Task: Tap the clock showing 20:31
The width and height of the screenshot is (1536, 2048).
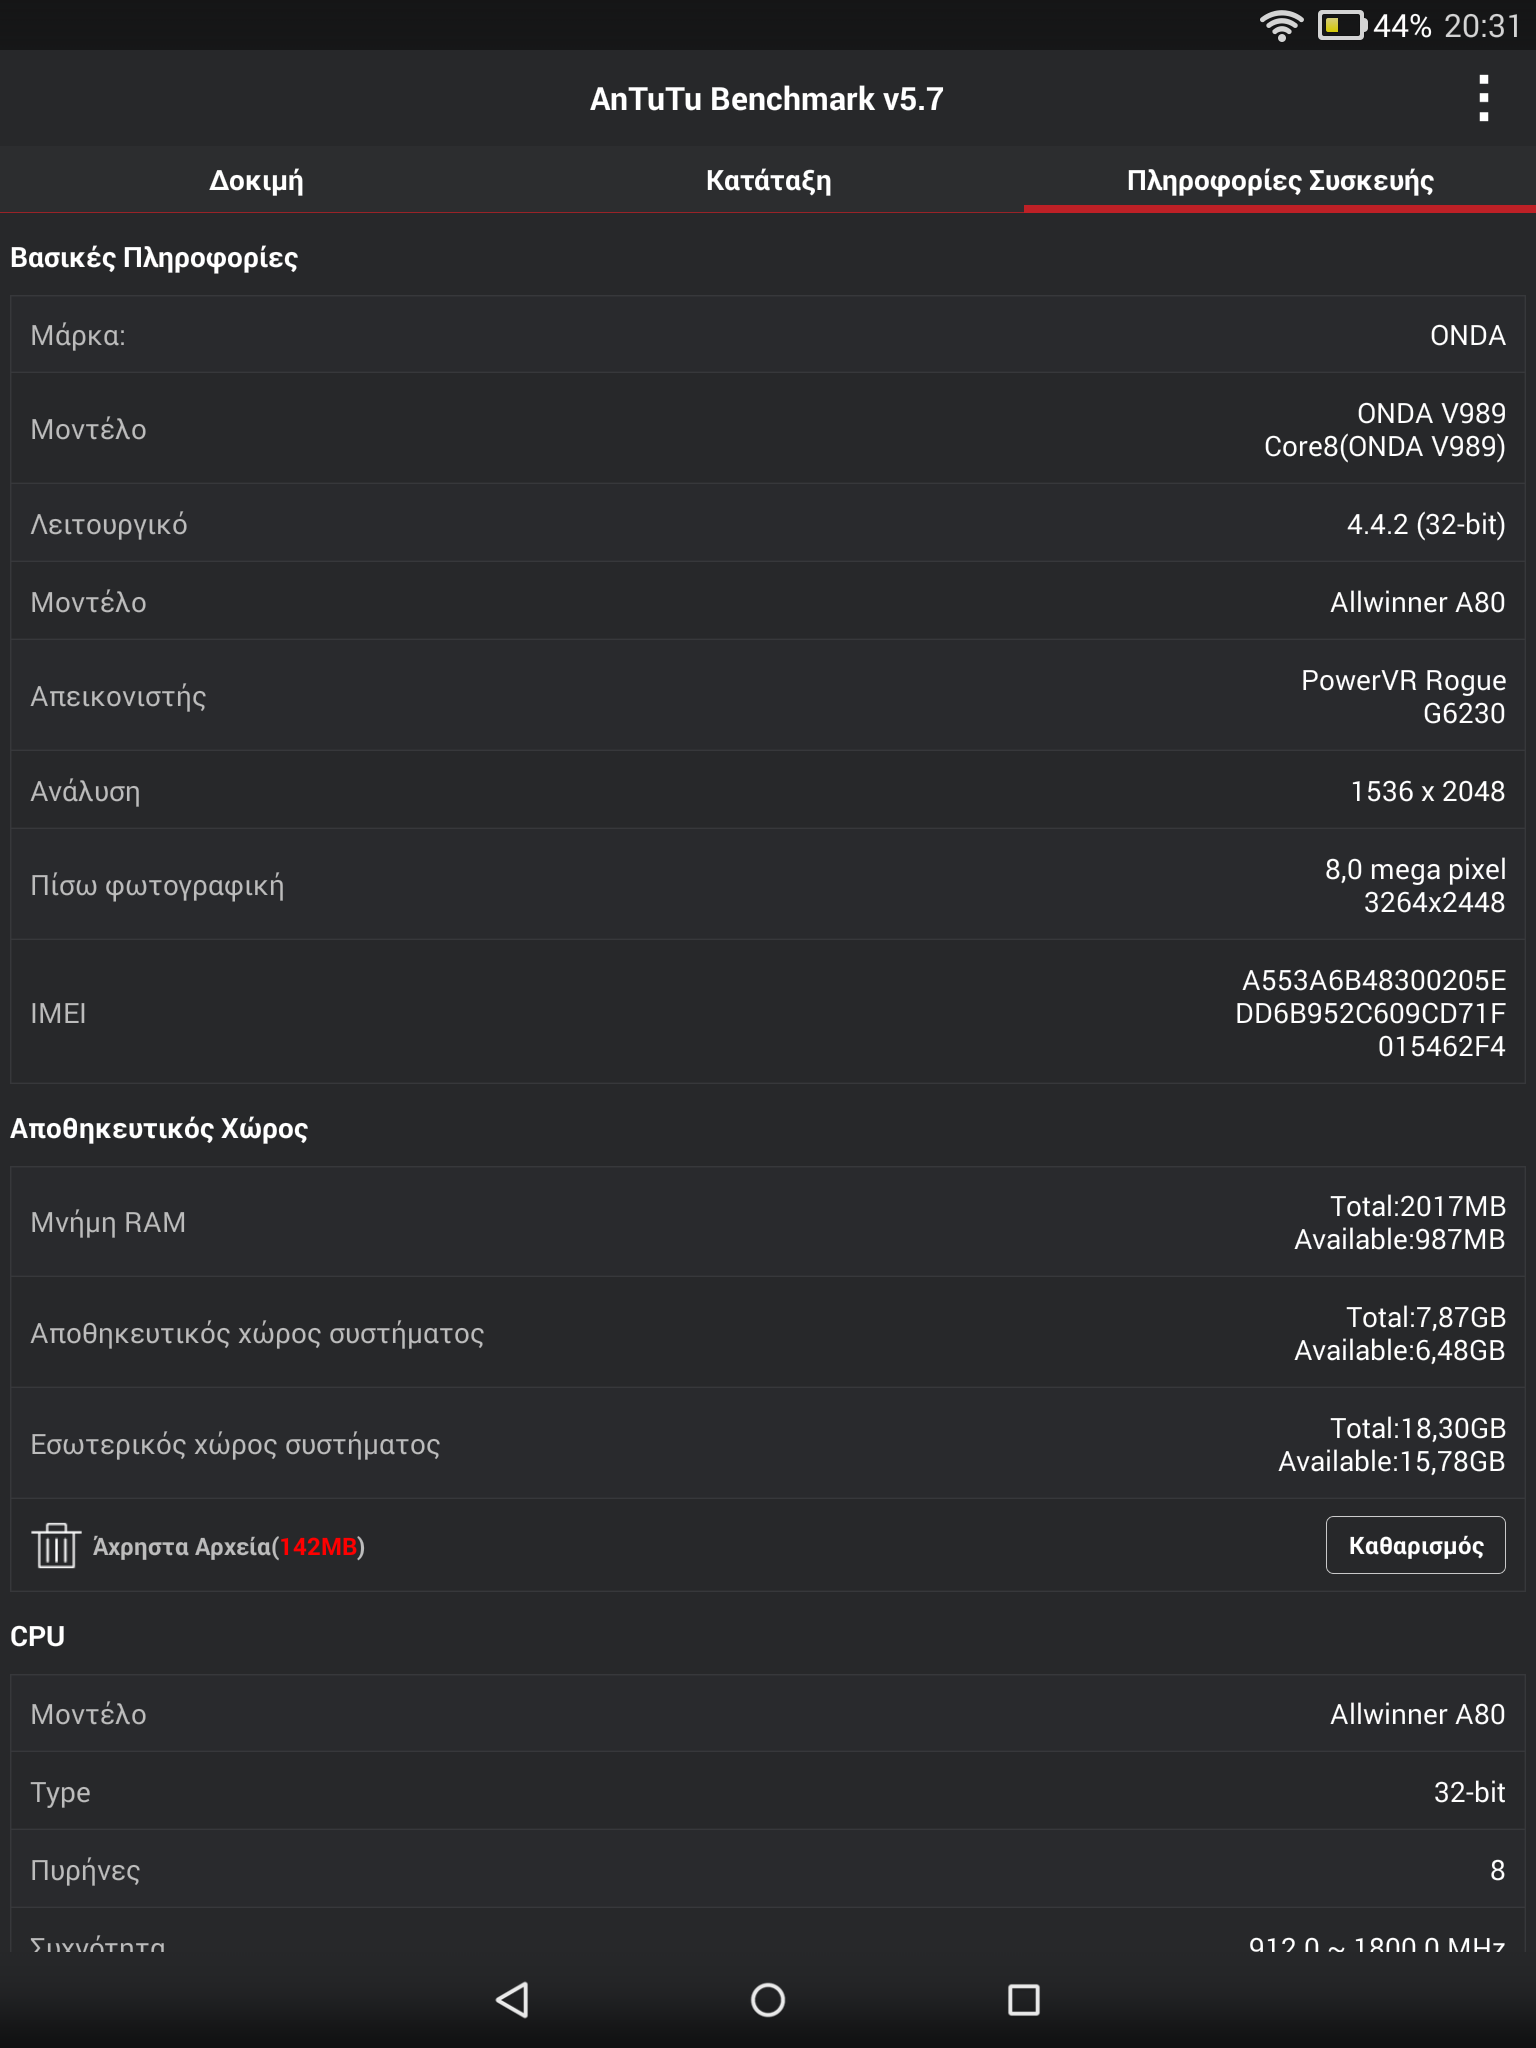Action: point(1482,25)
